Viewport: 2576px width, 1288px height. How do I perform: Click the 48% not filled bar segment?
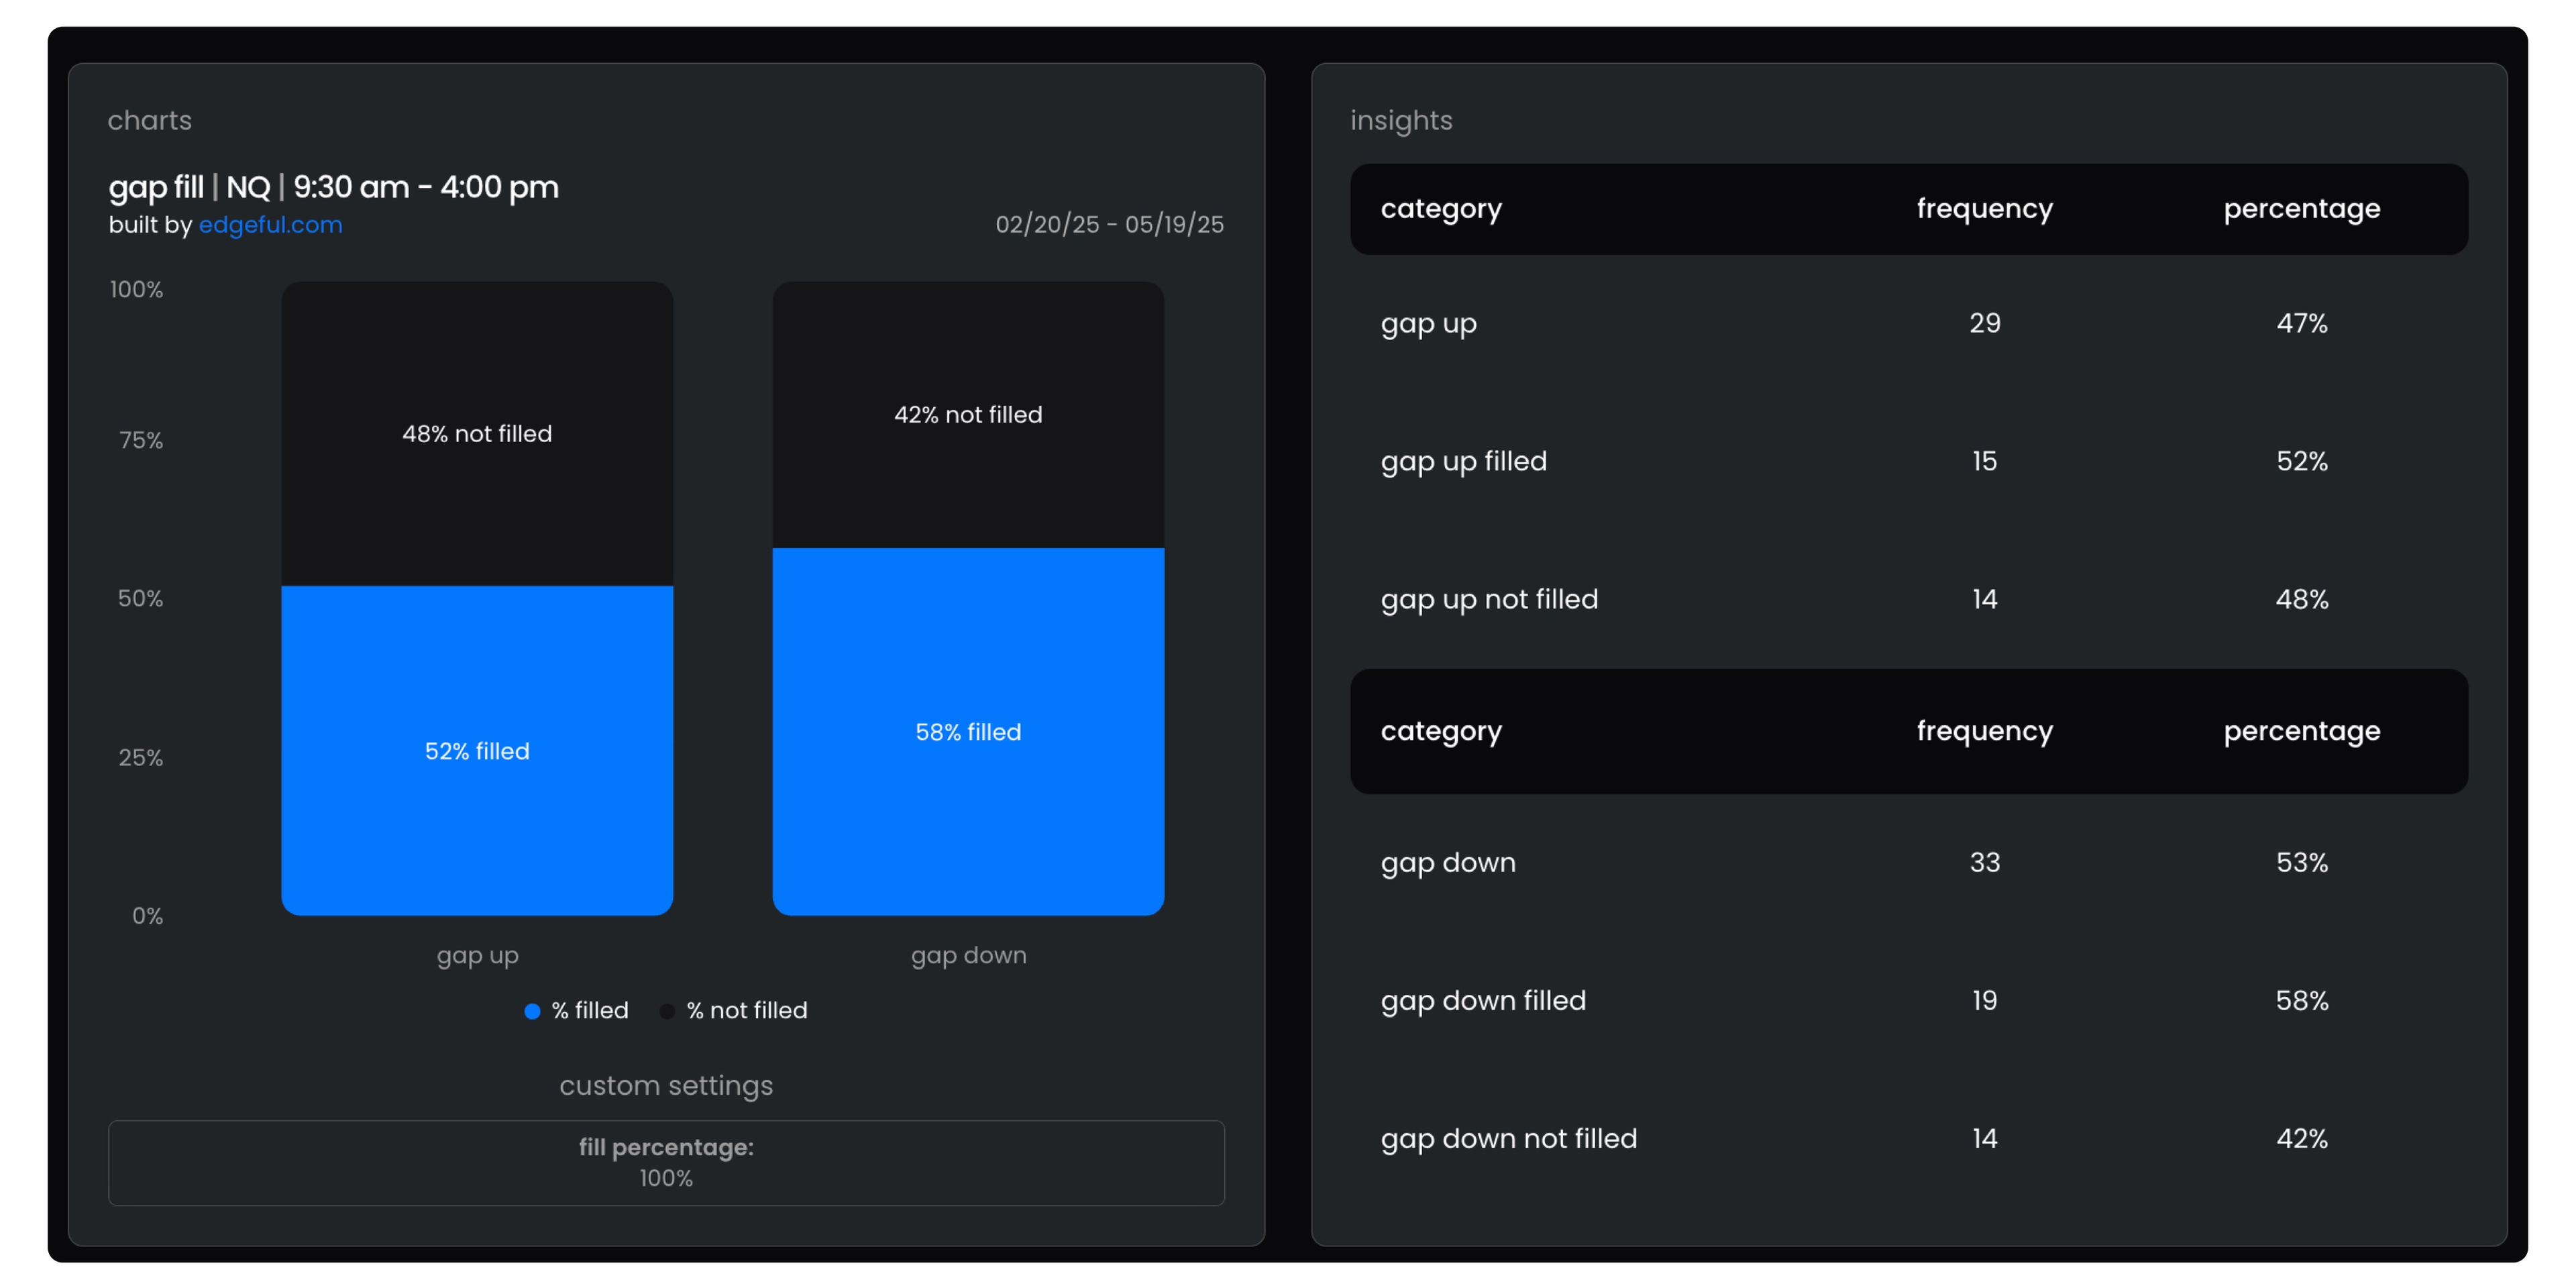(x=477, y=433)
